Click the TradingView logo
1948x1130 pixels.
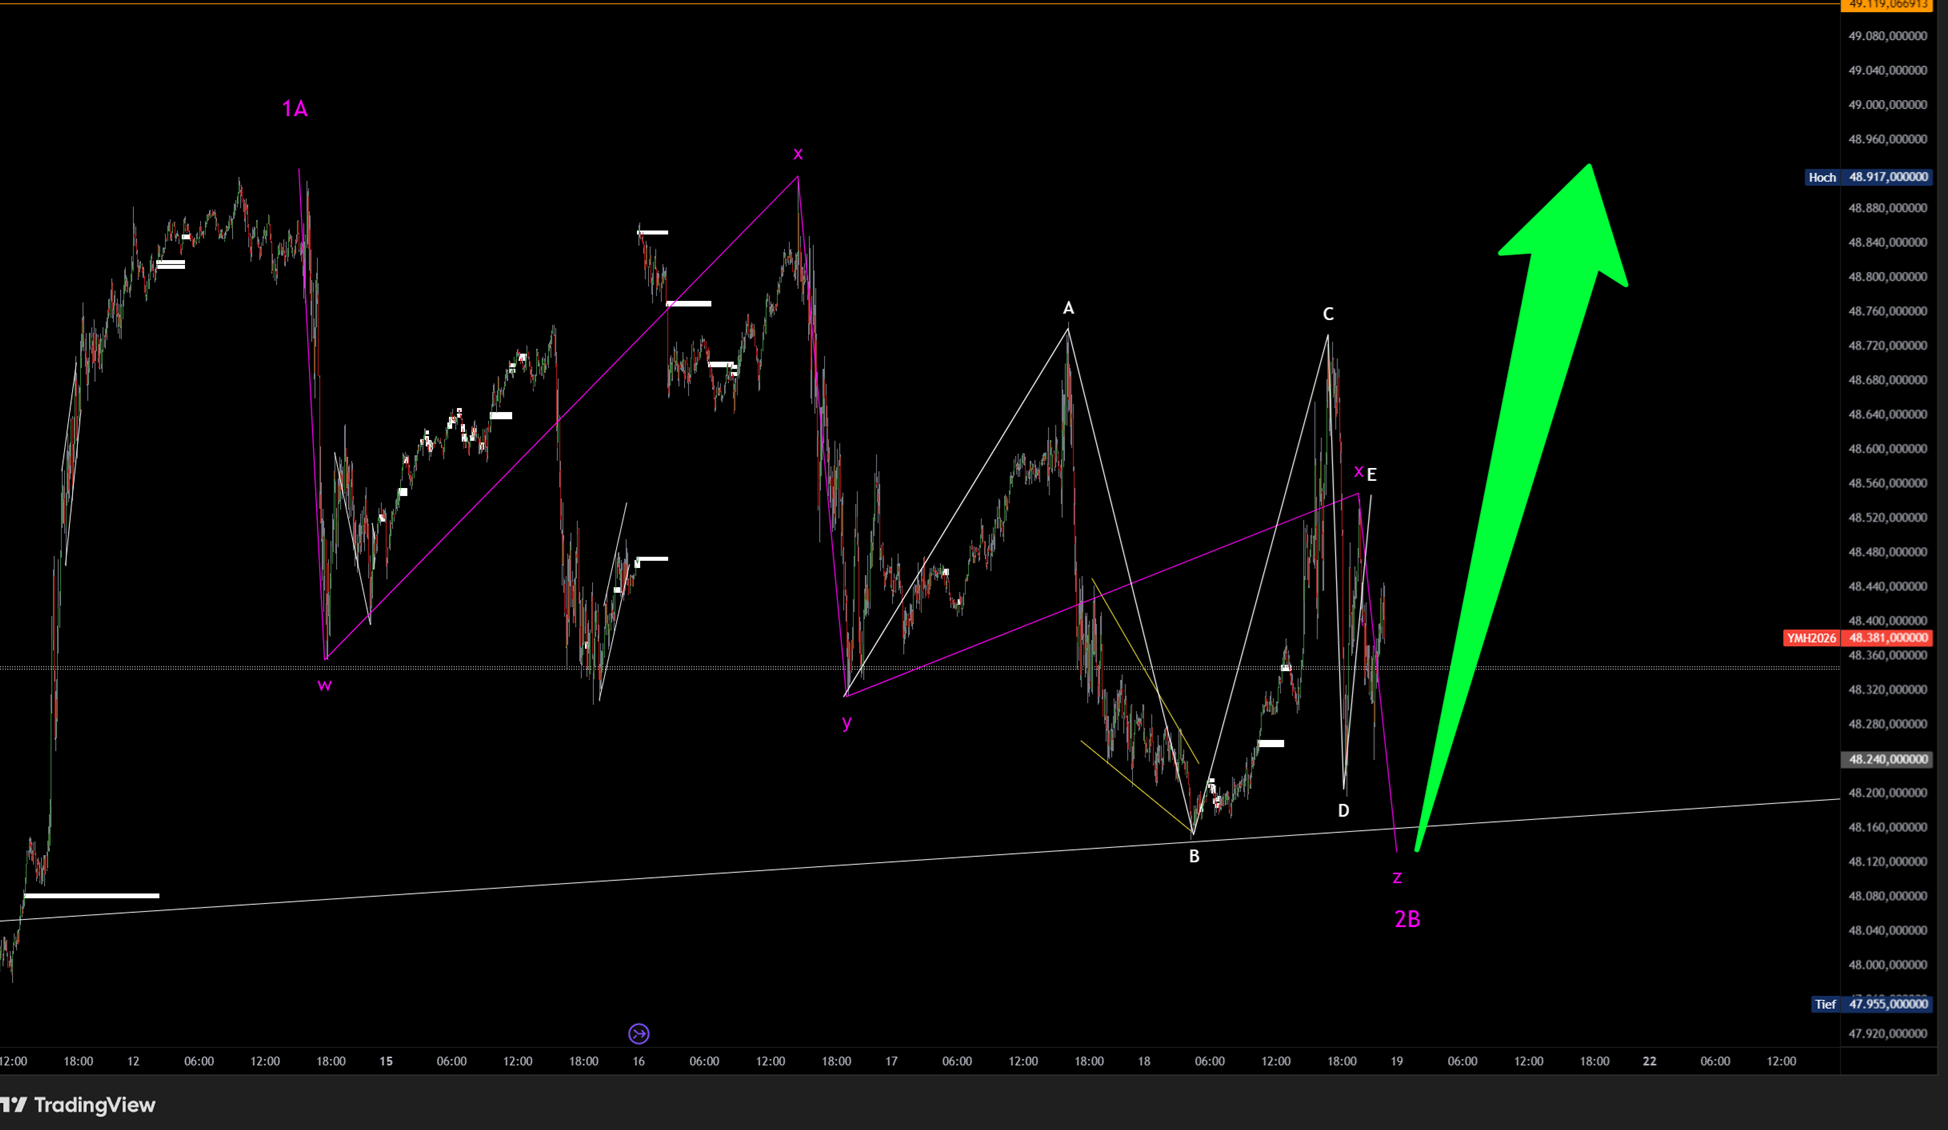(78, 1104)
